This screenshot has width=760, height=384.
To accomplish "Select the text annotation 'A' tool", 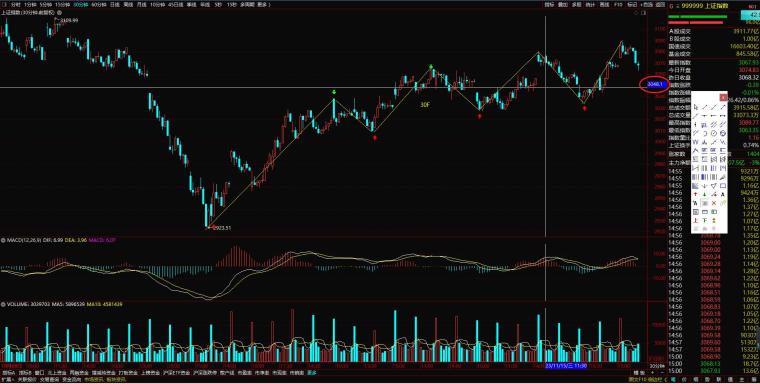I will click(x=723, y=194).
